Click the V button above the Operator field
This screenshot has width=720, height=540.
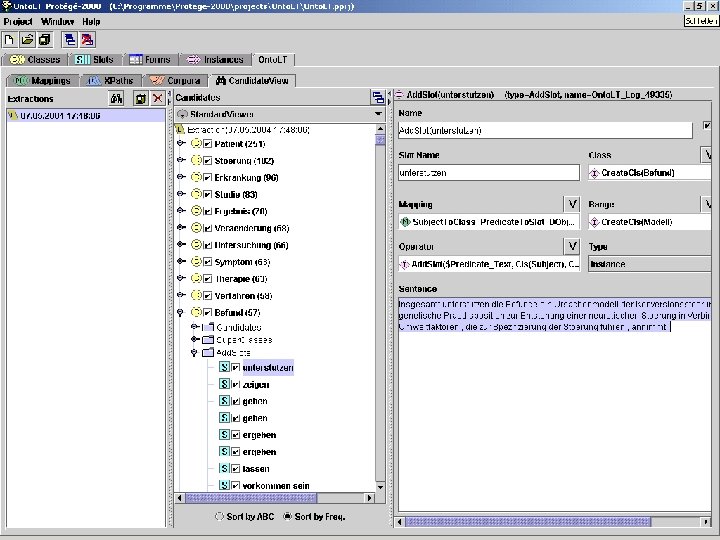[571, 246]
